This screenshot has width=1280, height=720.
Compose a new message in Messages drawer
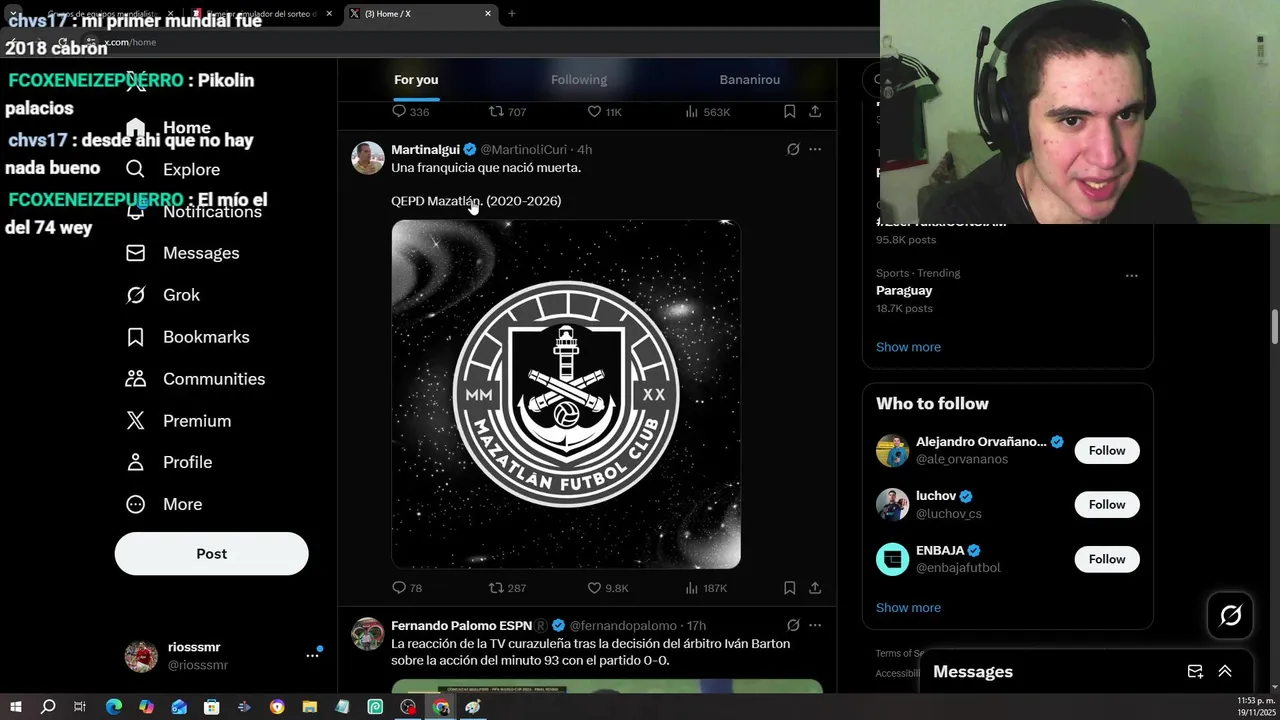tap(1195, 672)
